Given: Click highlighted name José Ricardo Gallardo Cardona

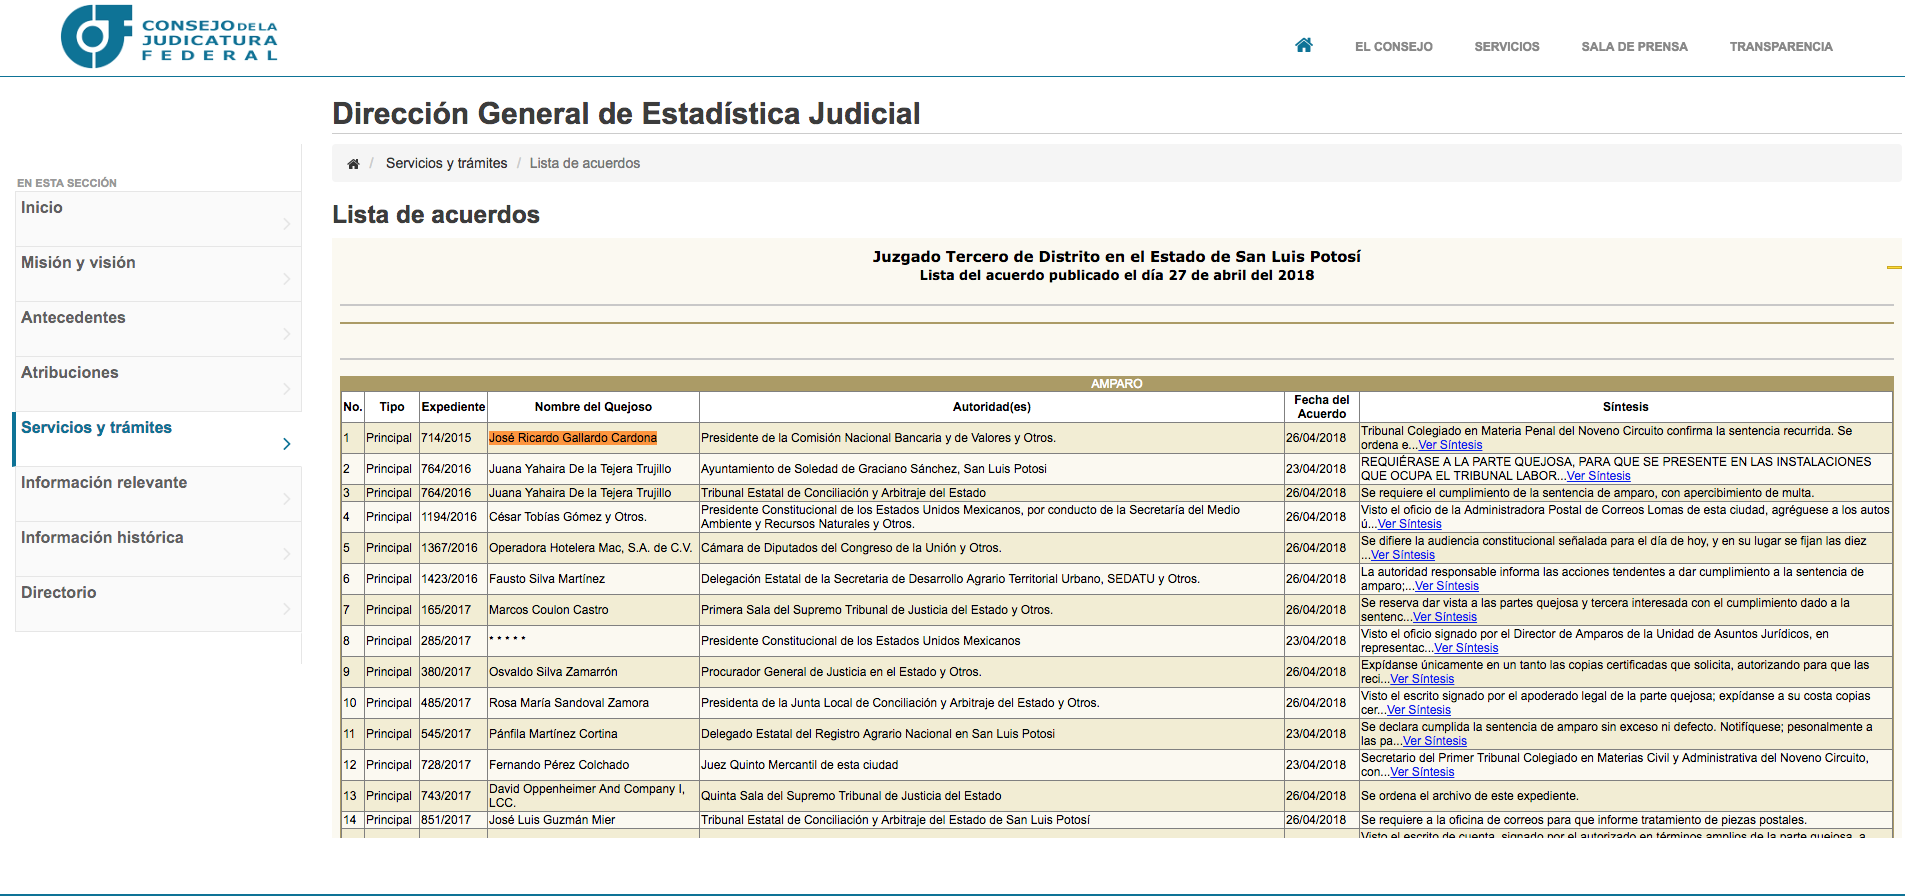Looking at the screenshot, I should point(573,438).
